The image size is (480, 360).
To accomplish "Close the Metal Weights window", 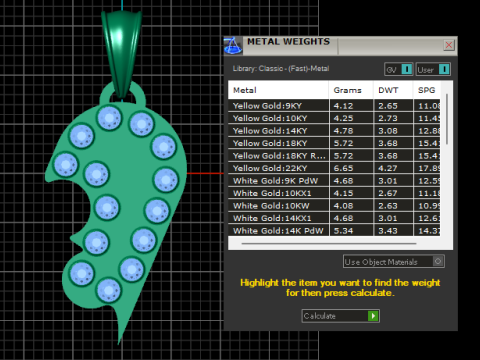I will 449,45.
